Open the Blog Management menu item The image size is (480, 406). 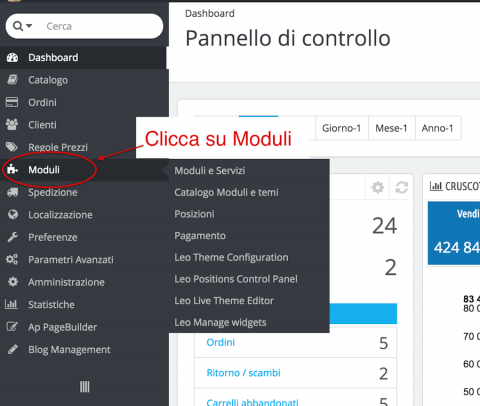click(x=83, y=349)
